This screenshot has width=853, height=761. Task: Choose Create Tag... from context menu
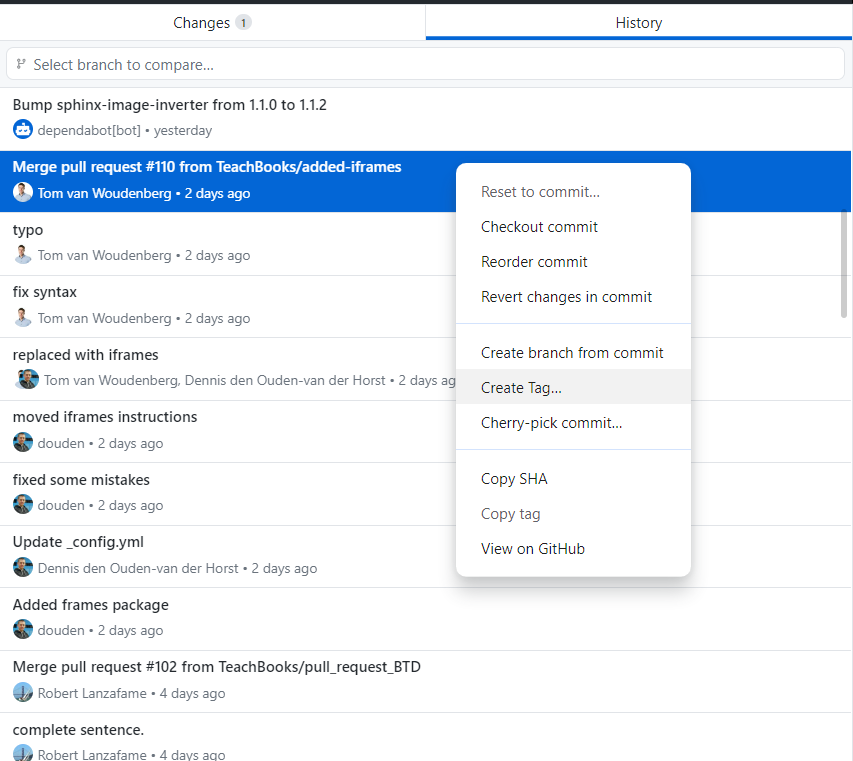point(521,388)
